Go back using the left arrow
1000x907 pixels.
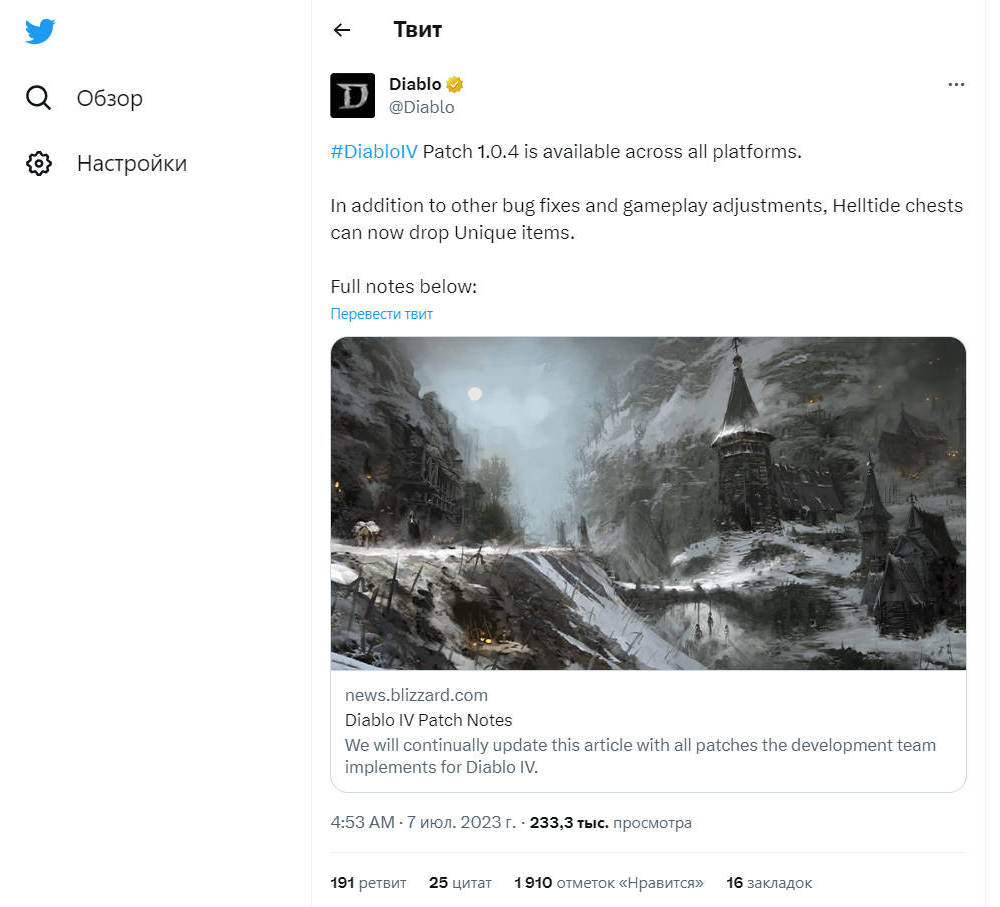point(342,30)
